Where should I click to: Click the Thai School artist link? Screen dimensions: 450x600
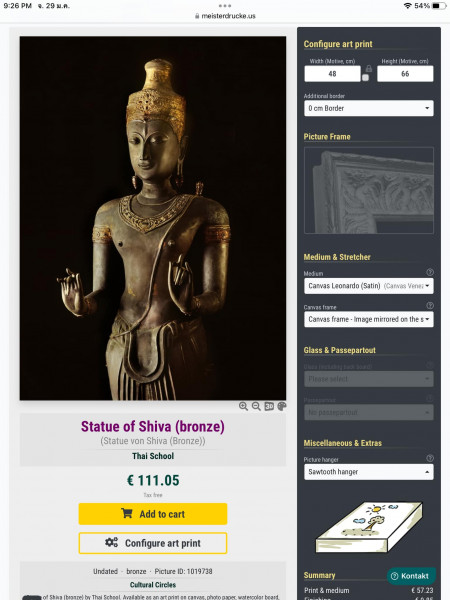click(153, 456)
